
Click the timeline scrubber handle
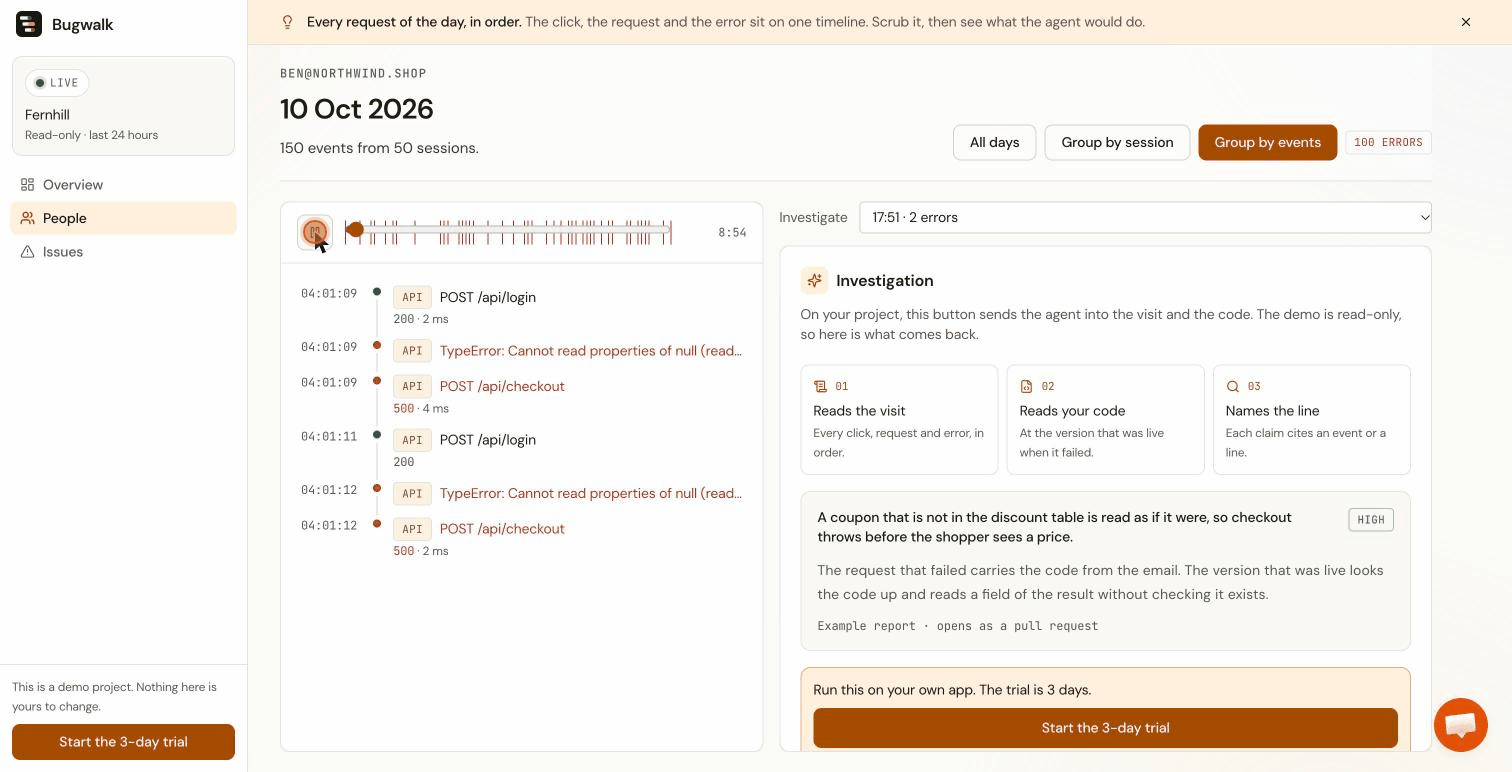[354, 231]
